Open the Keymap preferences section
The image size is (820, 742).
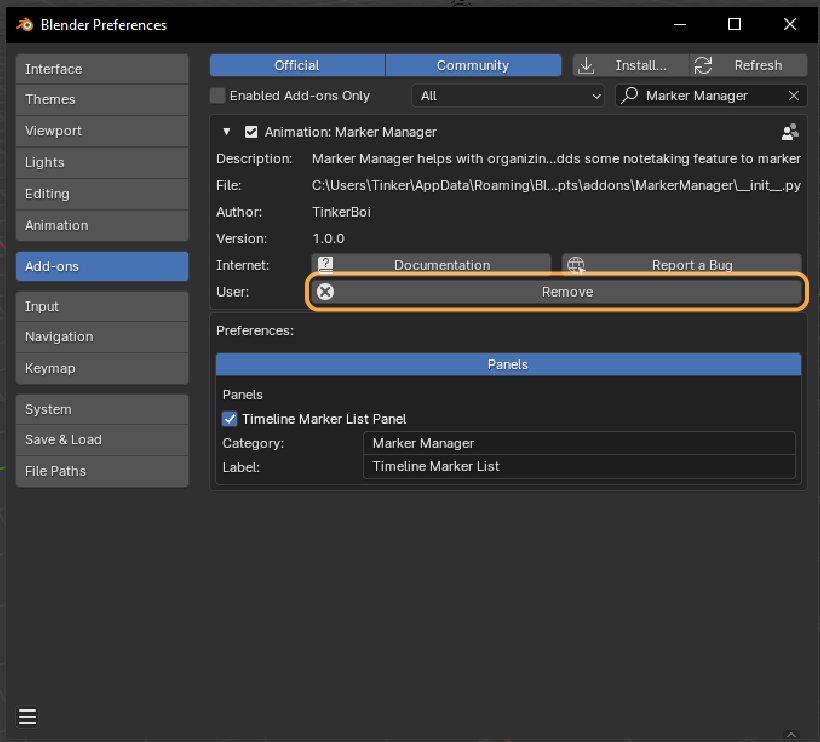(102, 368)
